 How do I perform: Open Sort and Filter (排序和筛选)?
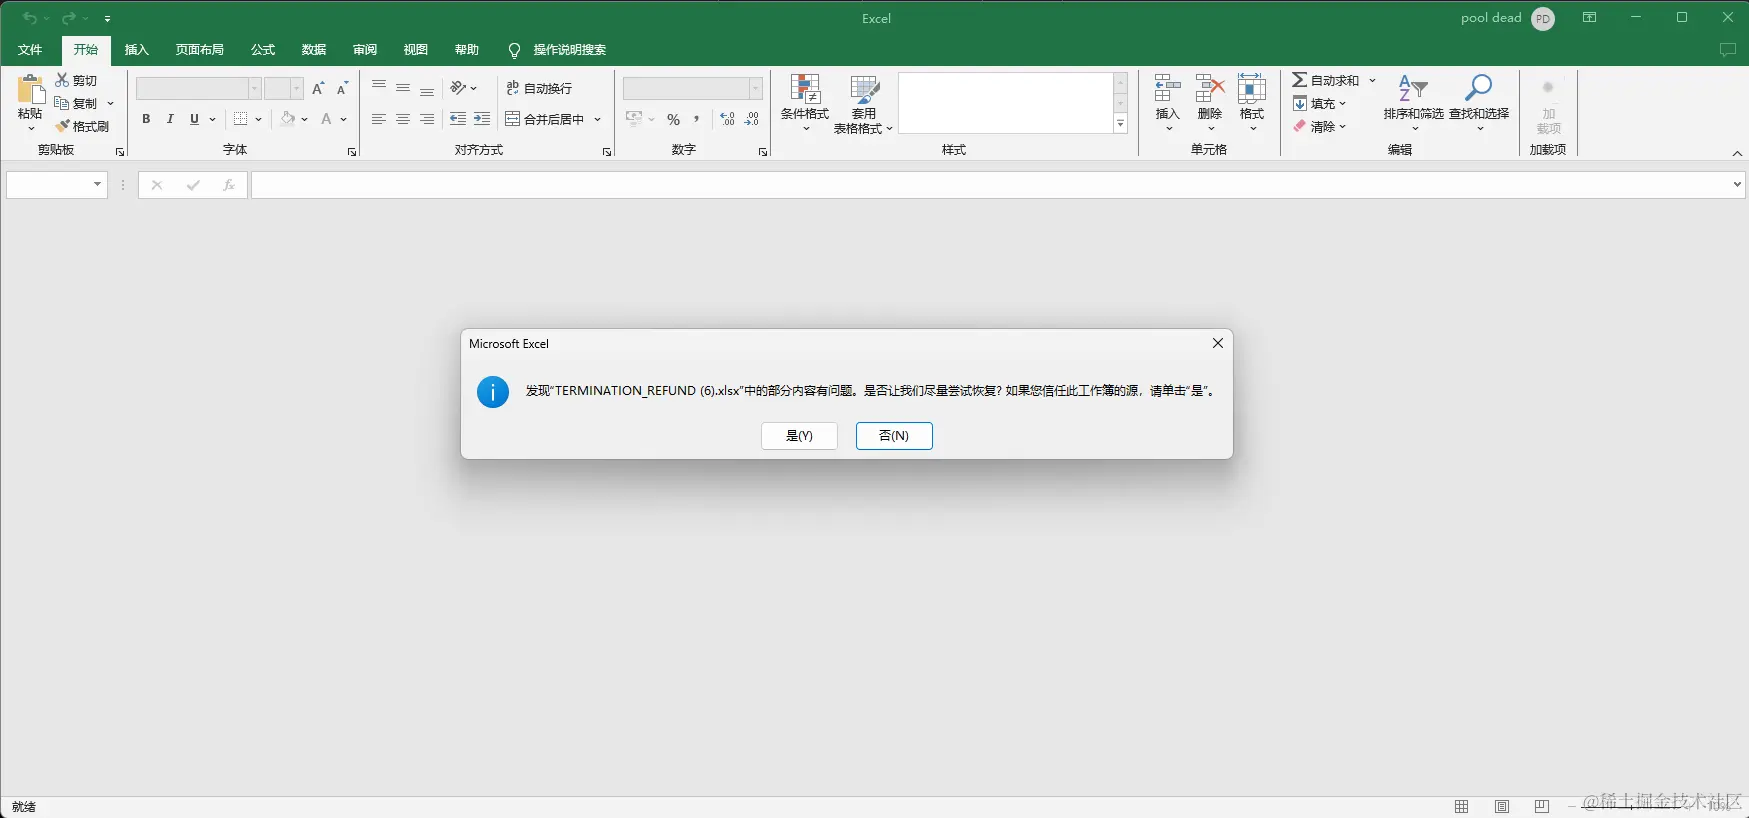[x=1414, y=102]
